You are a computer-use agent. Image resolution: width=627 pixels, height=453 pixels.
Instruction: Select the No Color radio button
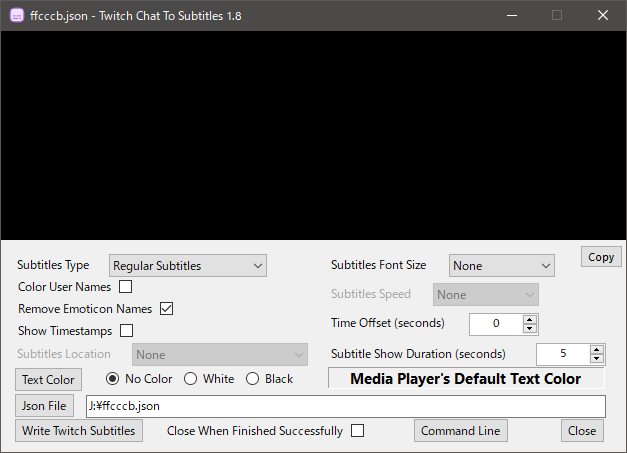tap(113, 379)
